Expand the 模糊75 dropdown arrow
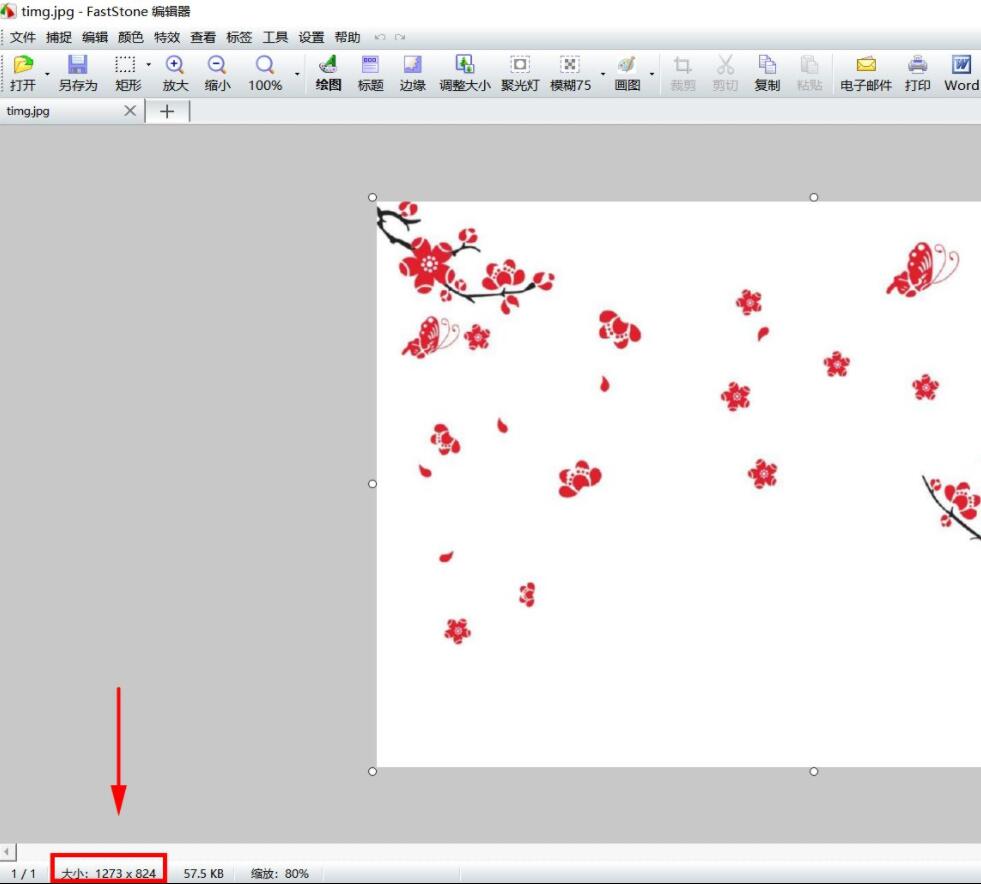The height and width of the screenshot is (884, 981). pos(602,74)
